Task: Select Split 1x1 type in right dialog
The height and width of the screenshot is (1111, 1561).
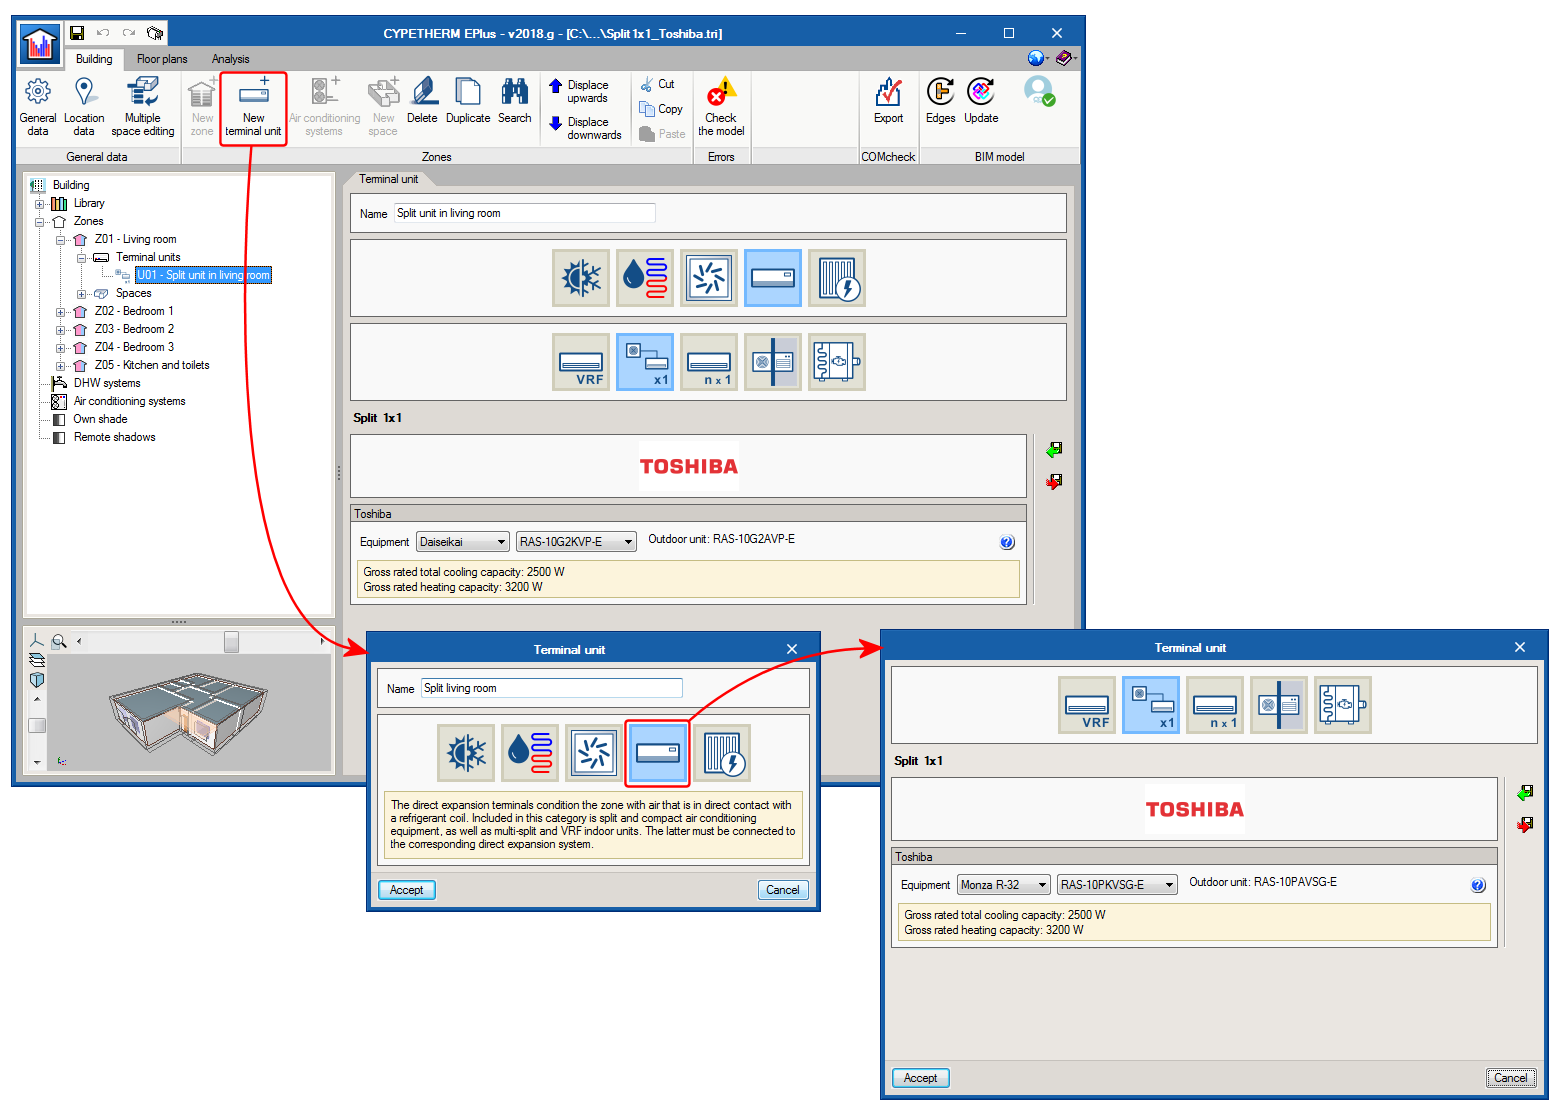Action: pos(1151,705)
